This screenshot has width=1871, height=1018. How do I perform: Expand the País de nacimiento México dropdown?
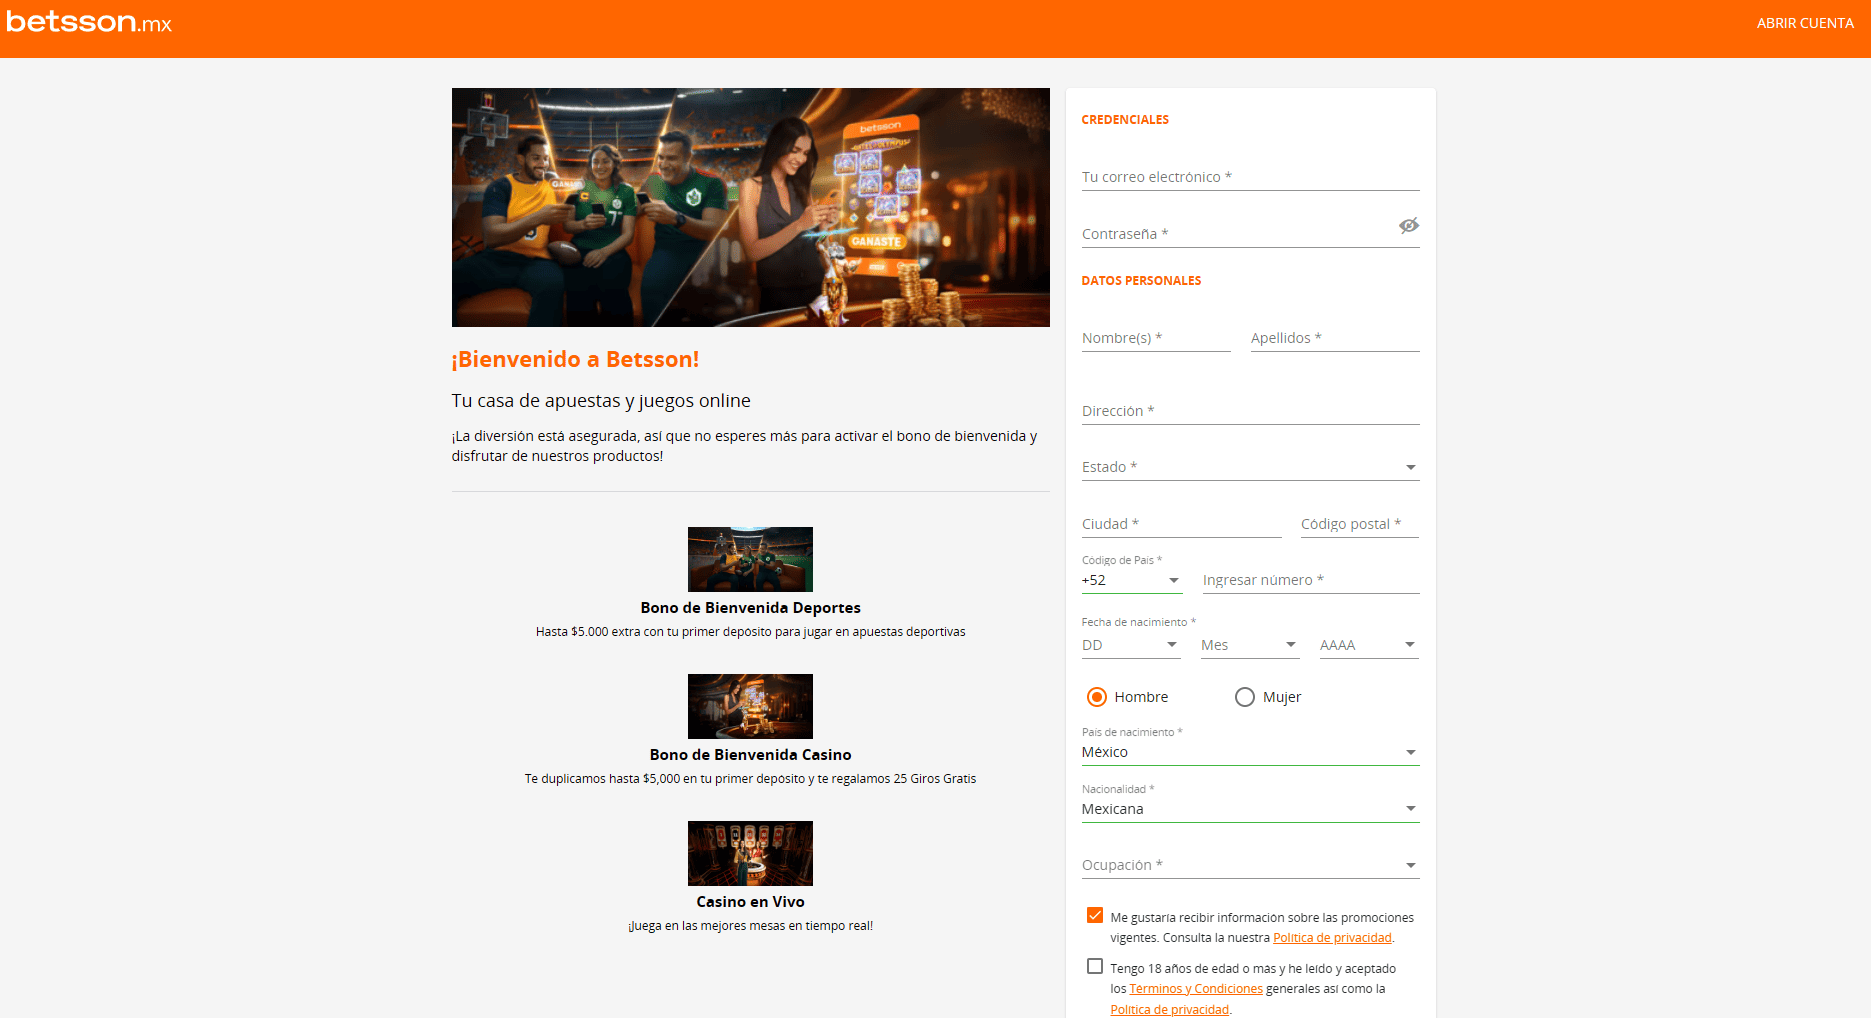1250,752
